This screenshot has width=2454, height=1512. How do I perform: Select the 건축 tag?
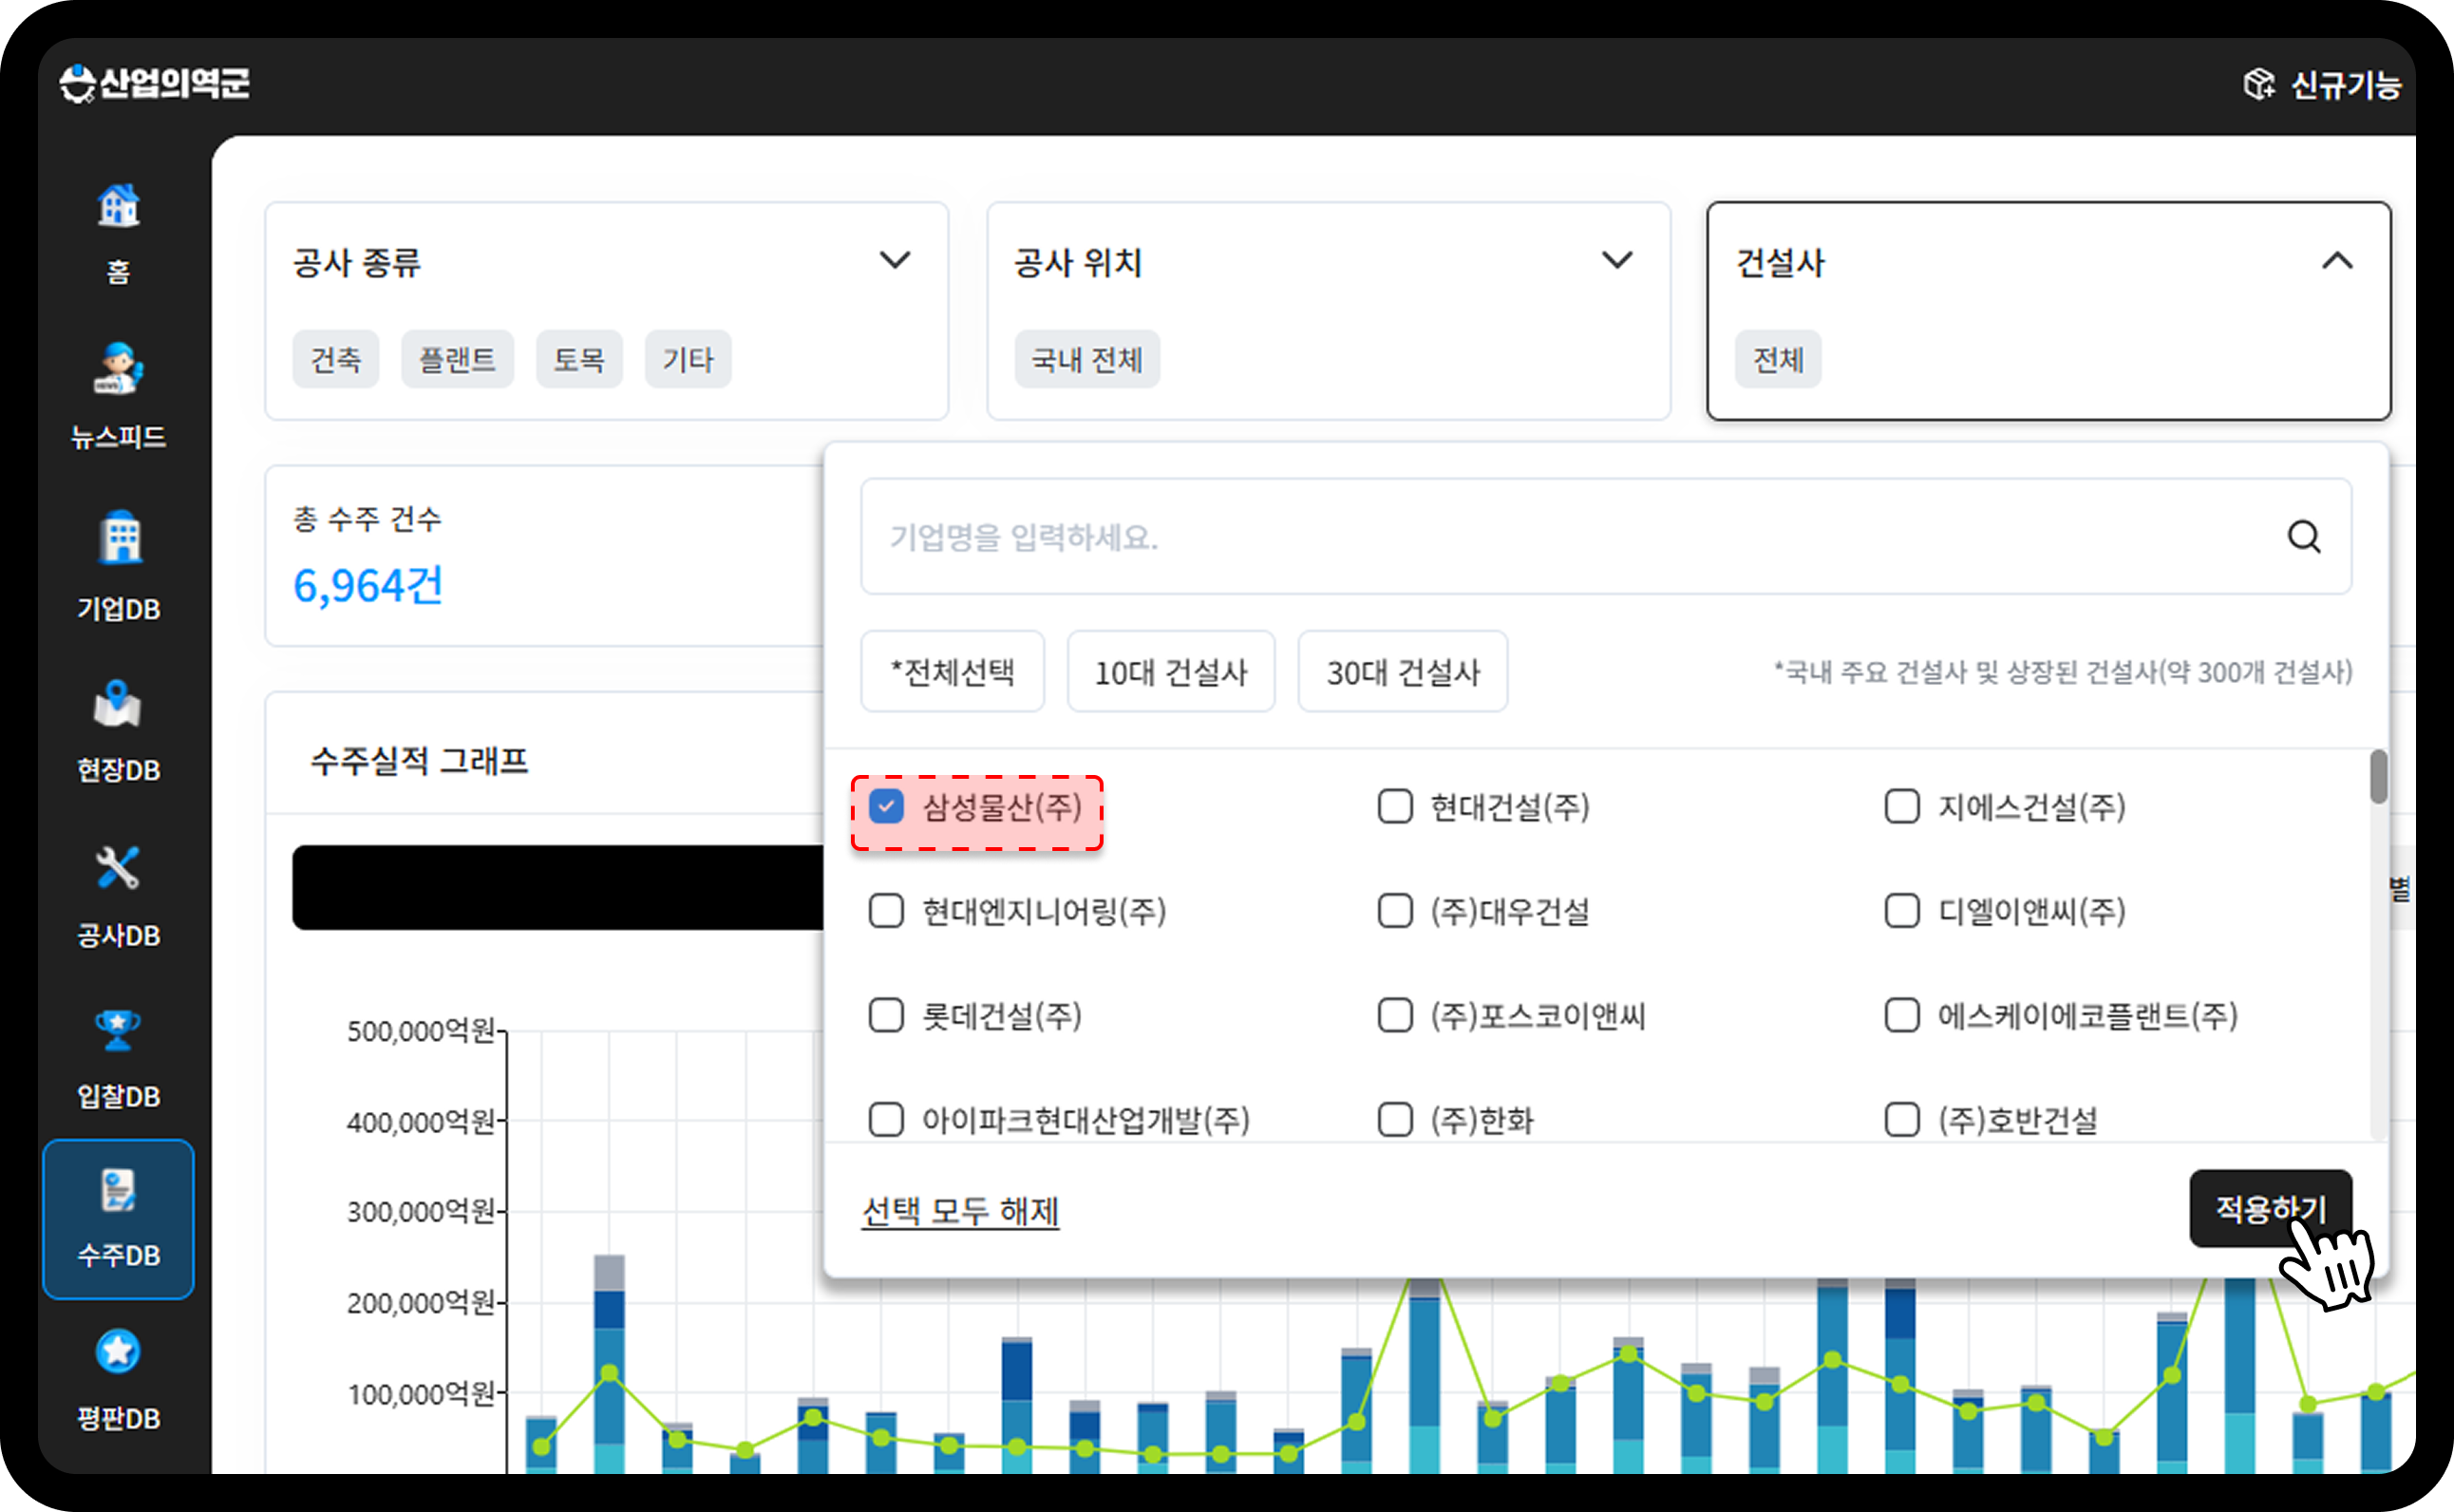[336, 359]
